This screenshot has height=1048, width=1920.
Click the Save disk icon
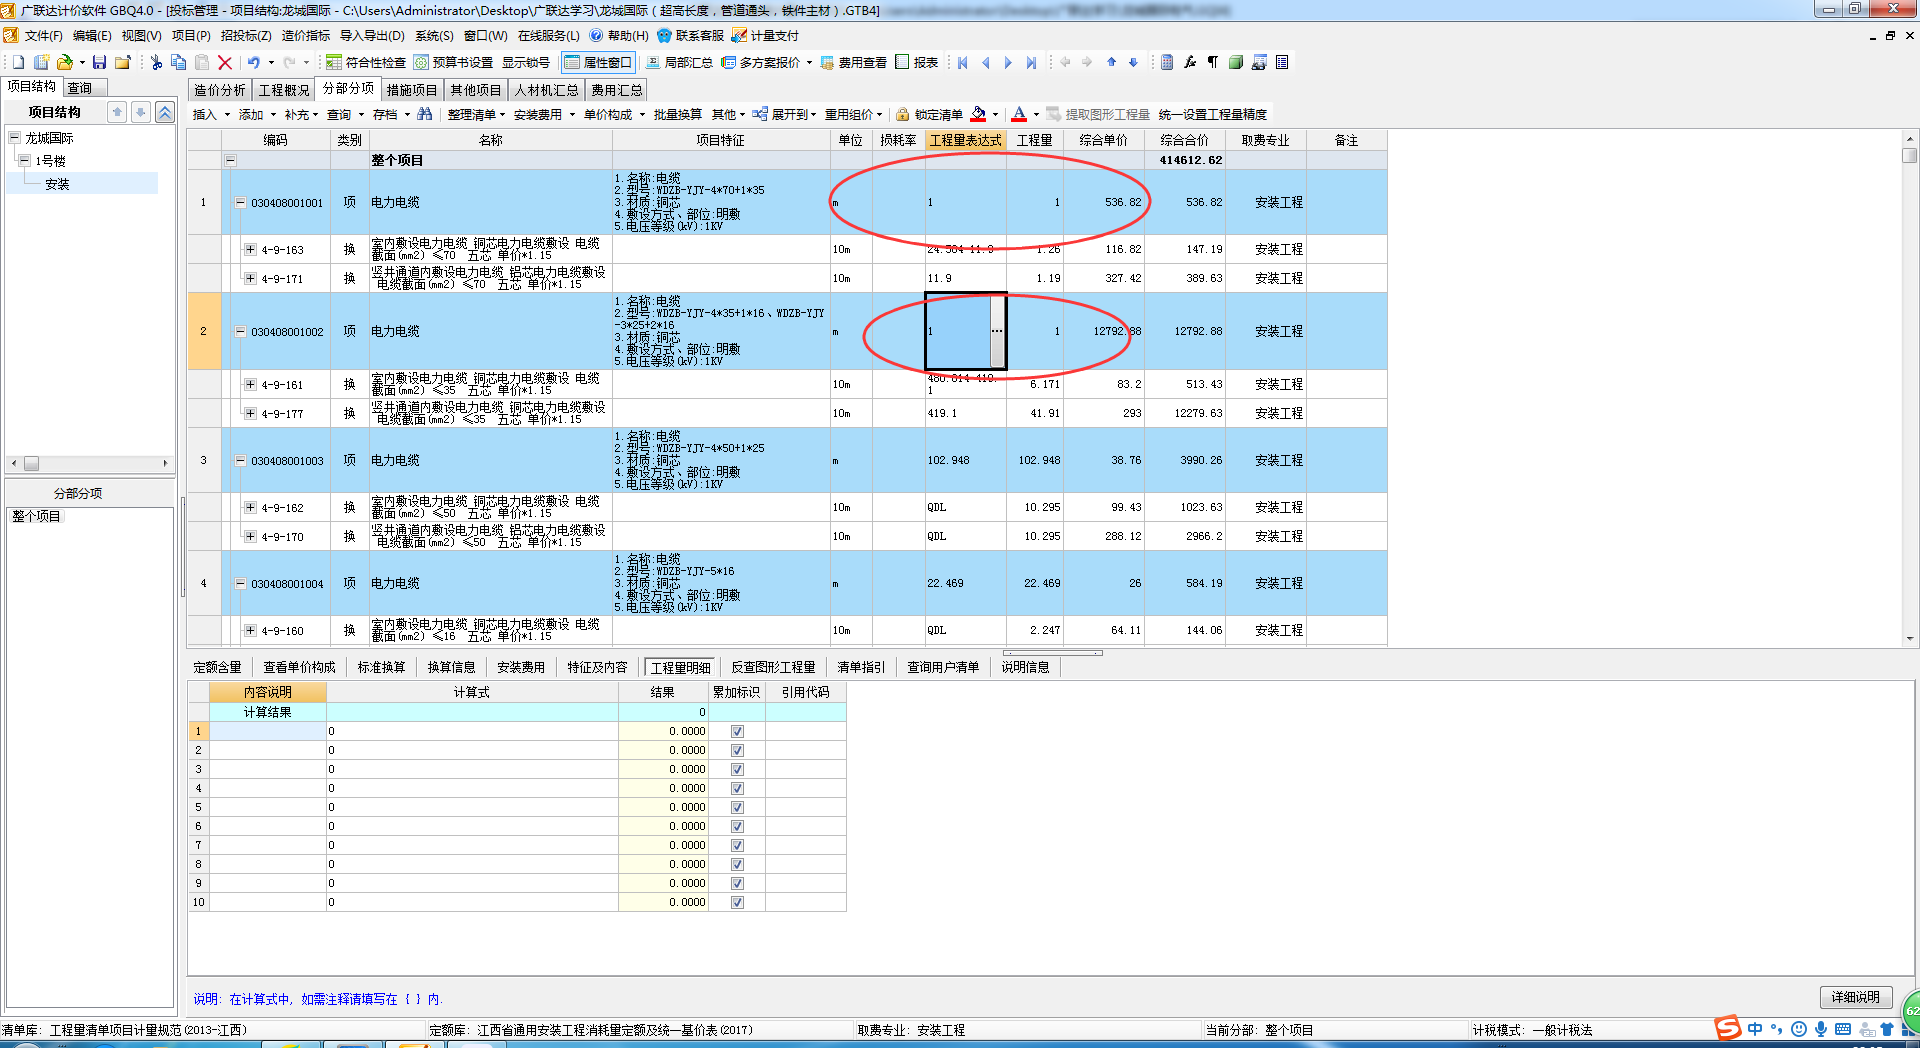click(99, 62)
